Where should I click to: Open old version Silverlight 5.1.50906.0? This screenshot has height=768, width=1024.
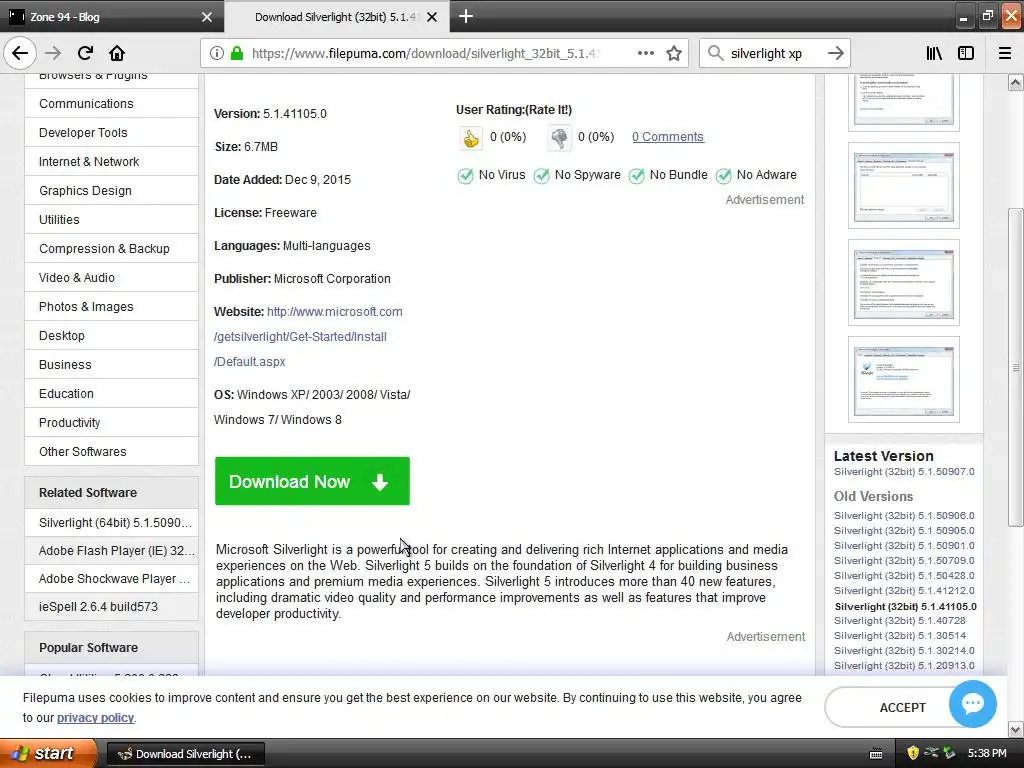904,515
